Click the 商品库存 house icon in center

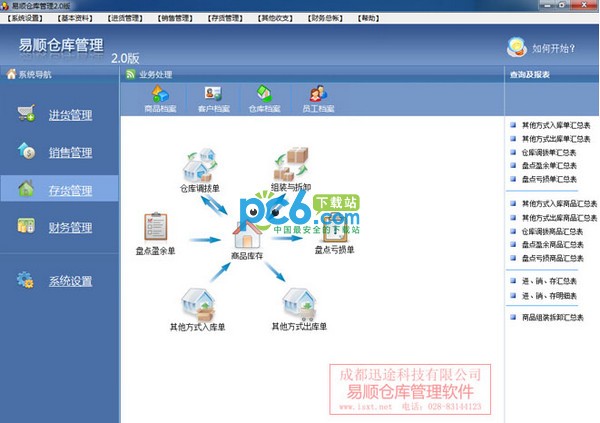247,234
